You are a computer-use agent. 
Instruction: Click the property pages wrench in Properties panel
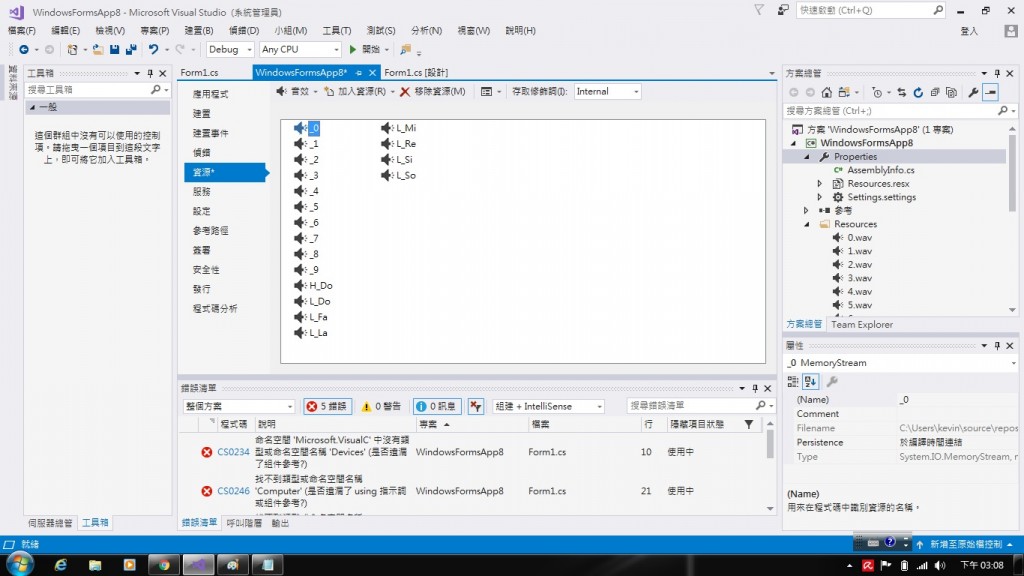(832, 381)
